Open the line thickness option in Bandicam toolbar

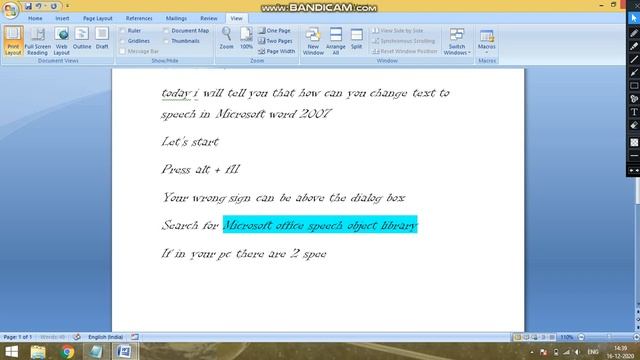point(634,156)
